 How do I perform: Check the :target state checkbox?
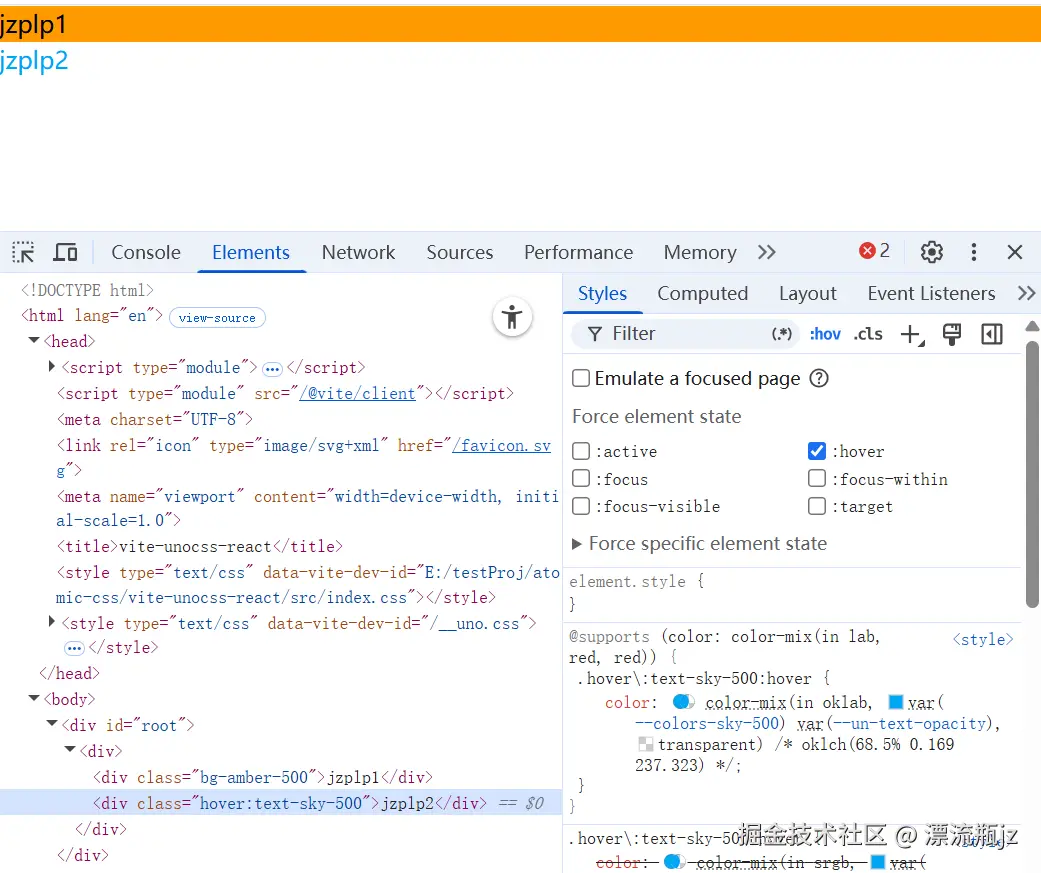[817, 507]
